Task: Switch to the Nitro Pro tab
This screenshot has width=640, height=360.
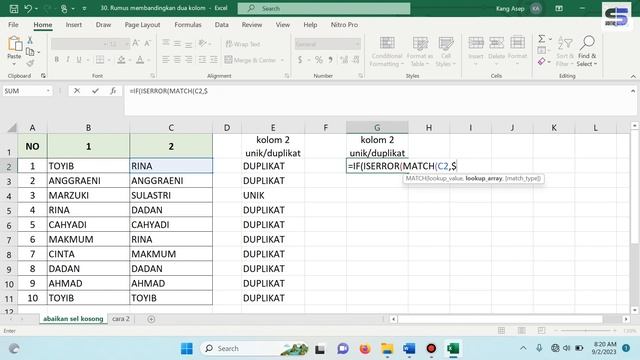Action: coord(344,25)
